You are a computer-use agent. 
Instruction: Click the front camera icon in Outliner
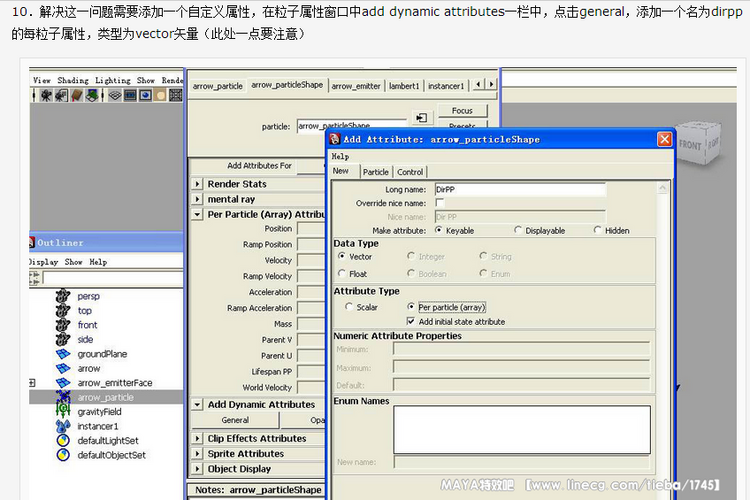pos(63,325)
